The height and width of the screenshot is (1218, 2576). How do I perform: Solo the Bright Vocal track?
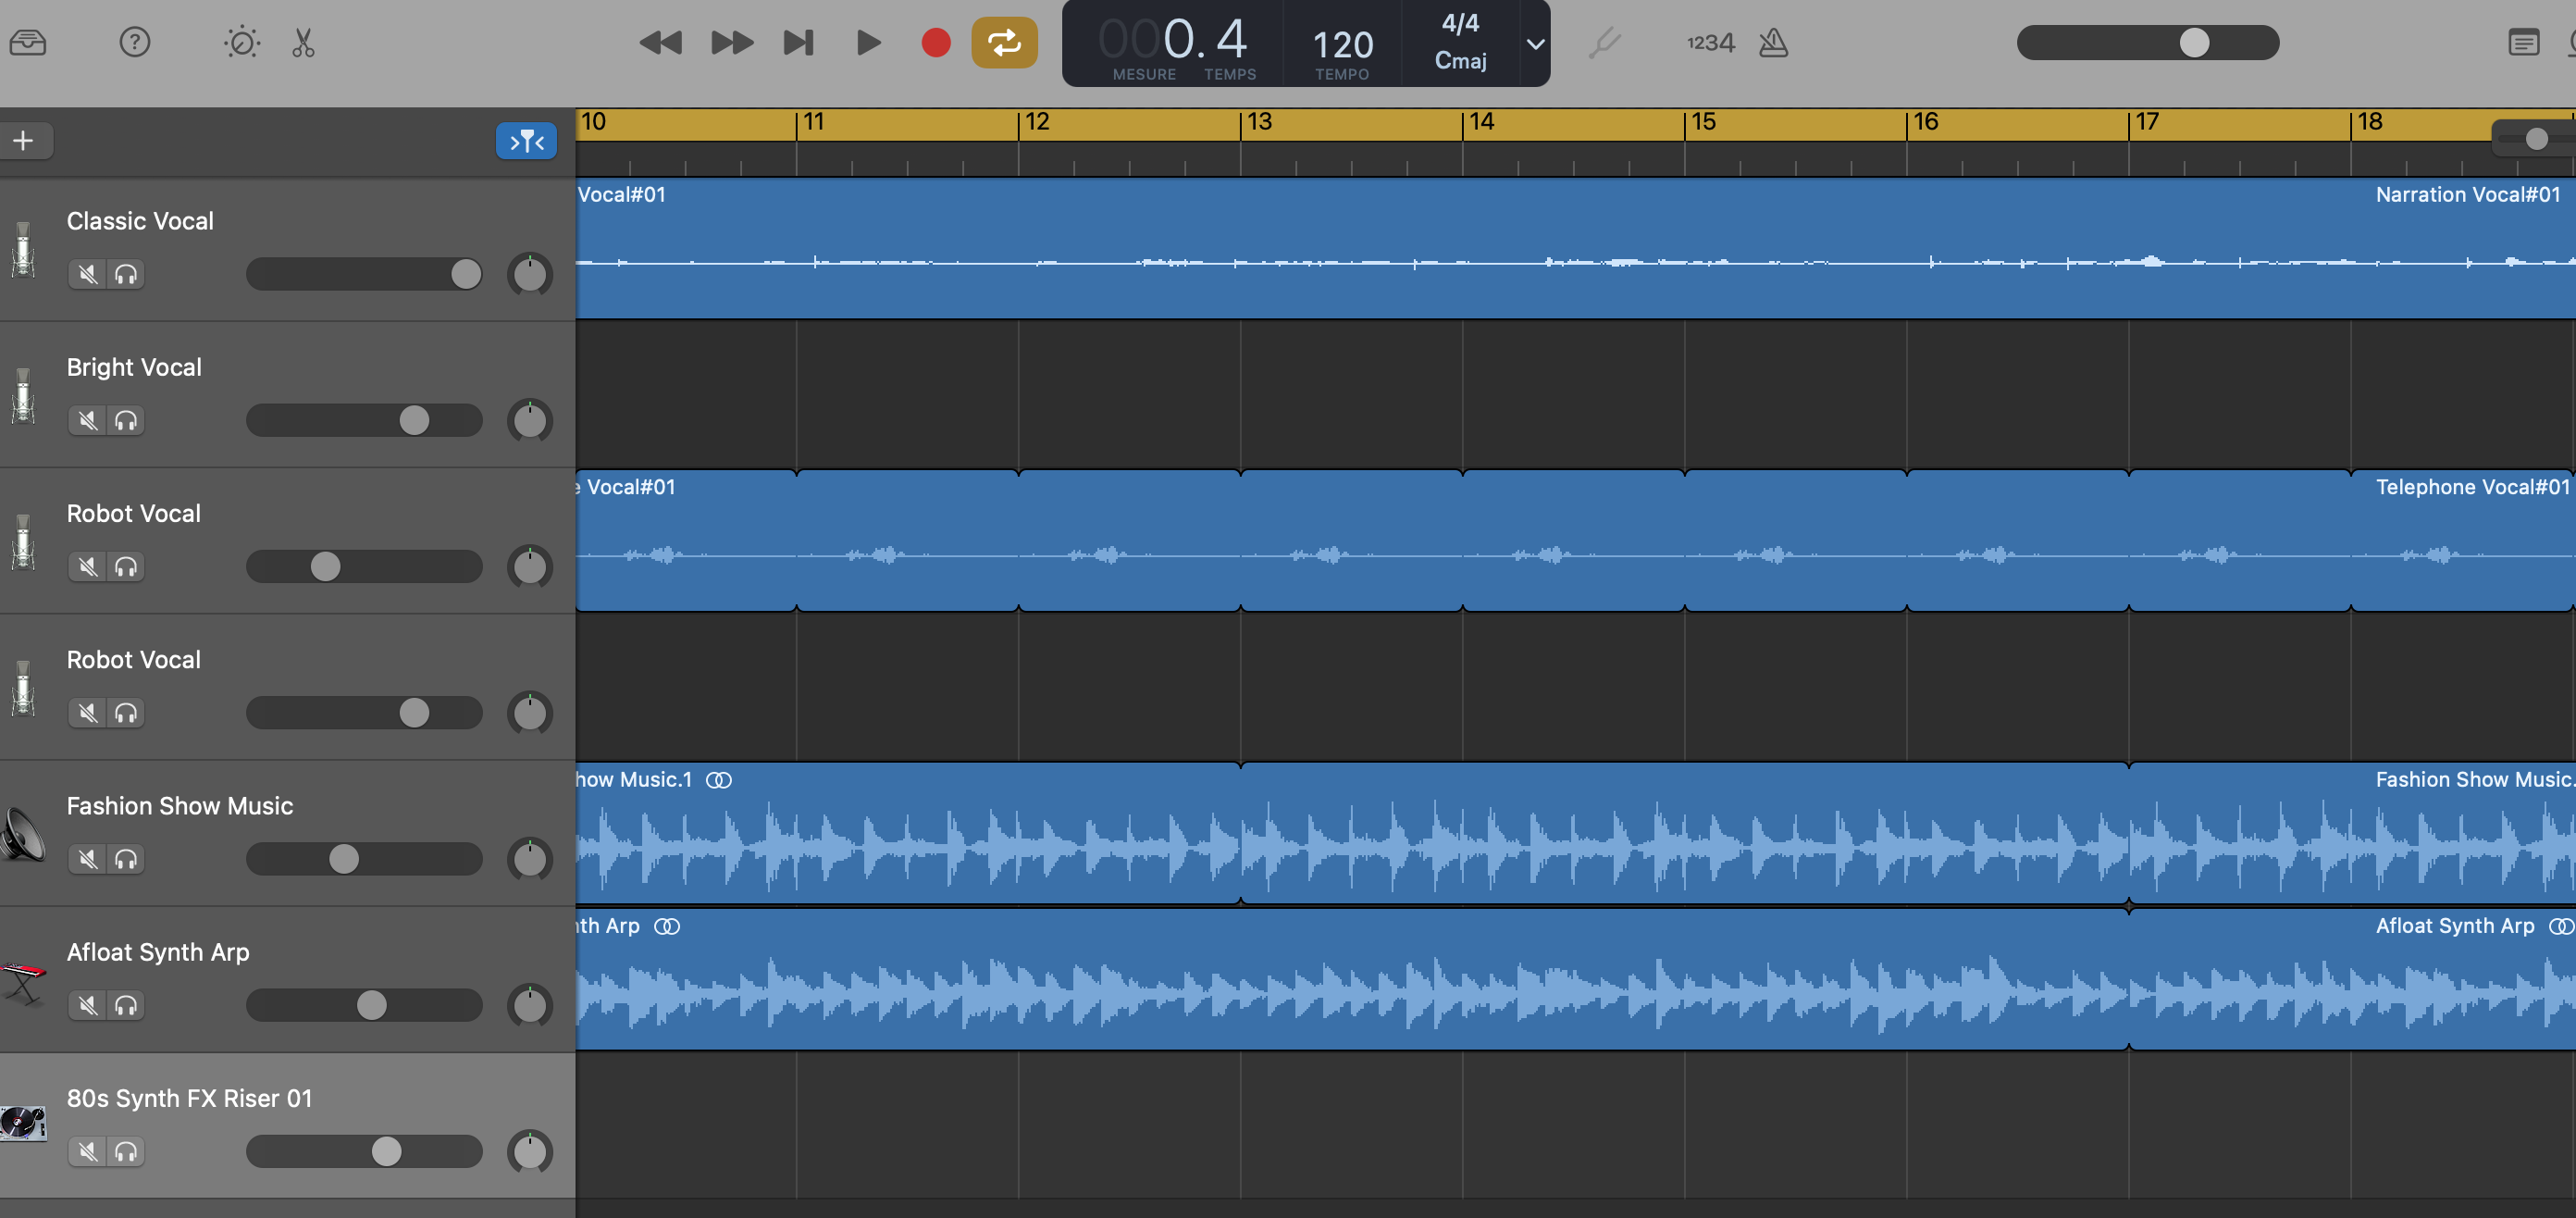coord(126,420)
